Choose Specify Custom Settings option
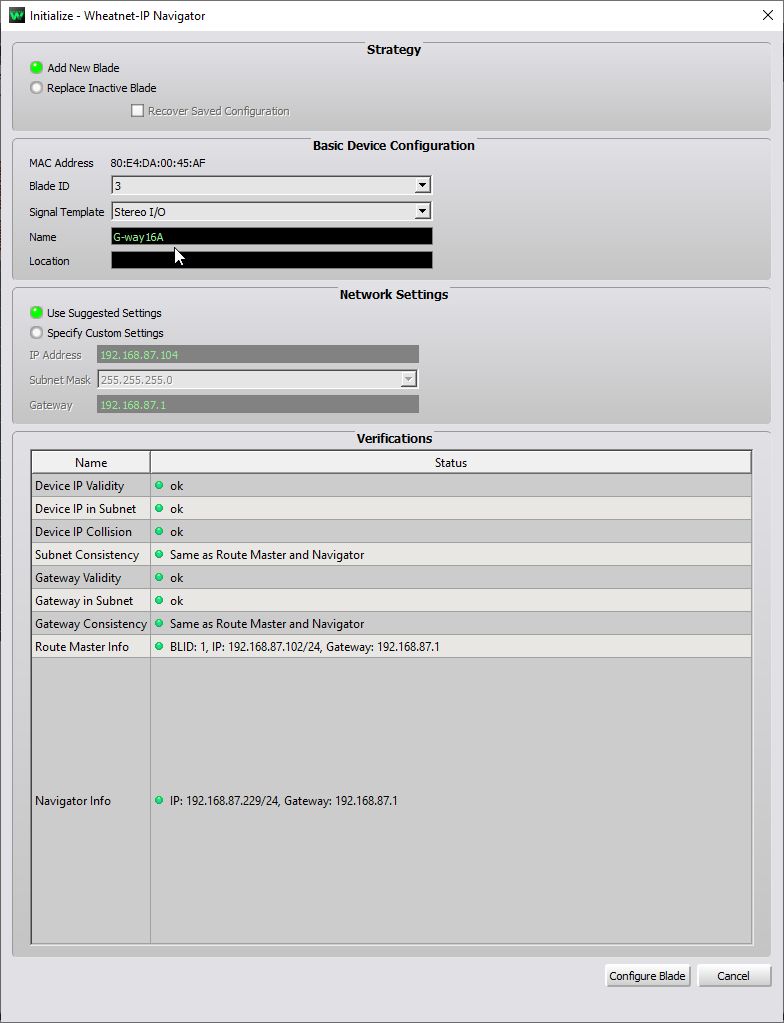Screen dimensions: 784x1023 coord(37,333)
